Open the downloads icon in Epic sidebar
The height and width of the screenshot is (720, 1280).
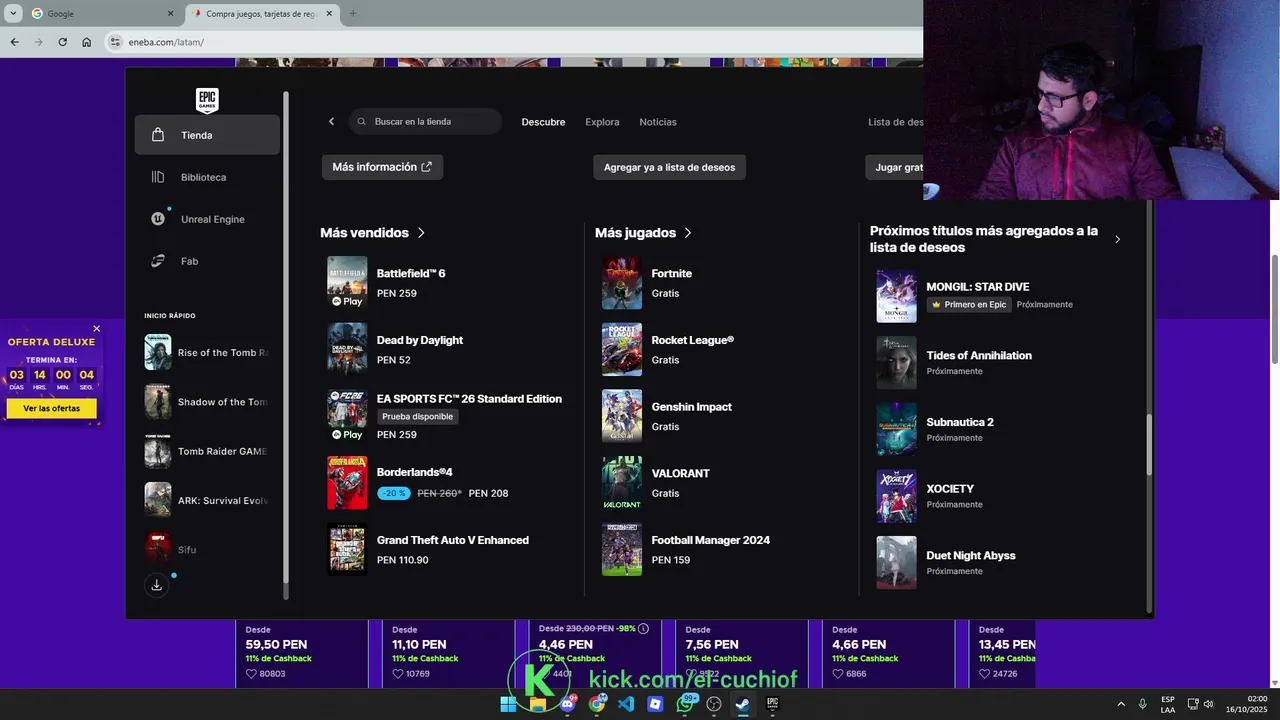[x=156, y=585]
